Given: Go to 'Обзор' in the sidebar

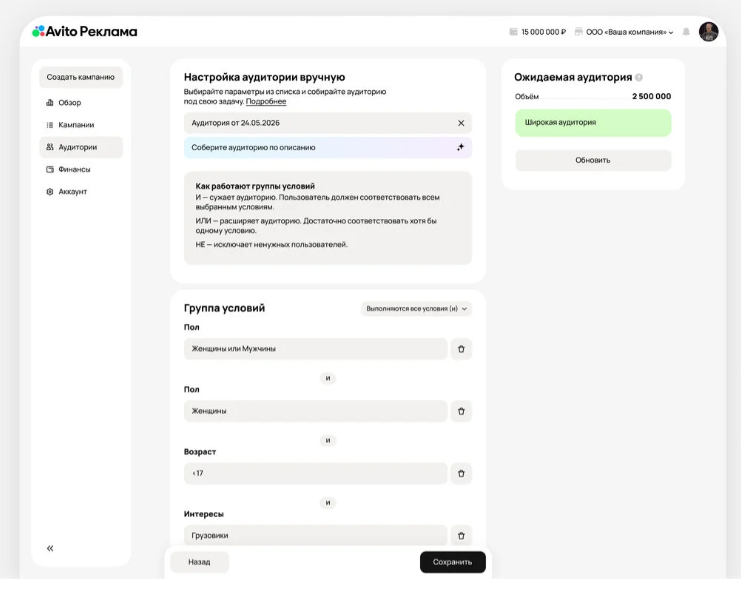Looking at the screenshot, I should coord(69,103).
